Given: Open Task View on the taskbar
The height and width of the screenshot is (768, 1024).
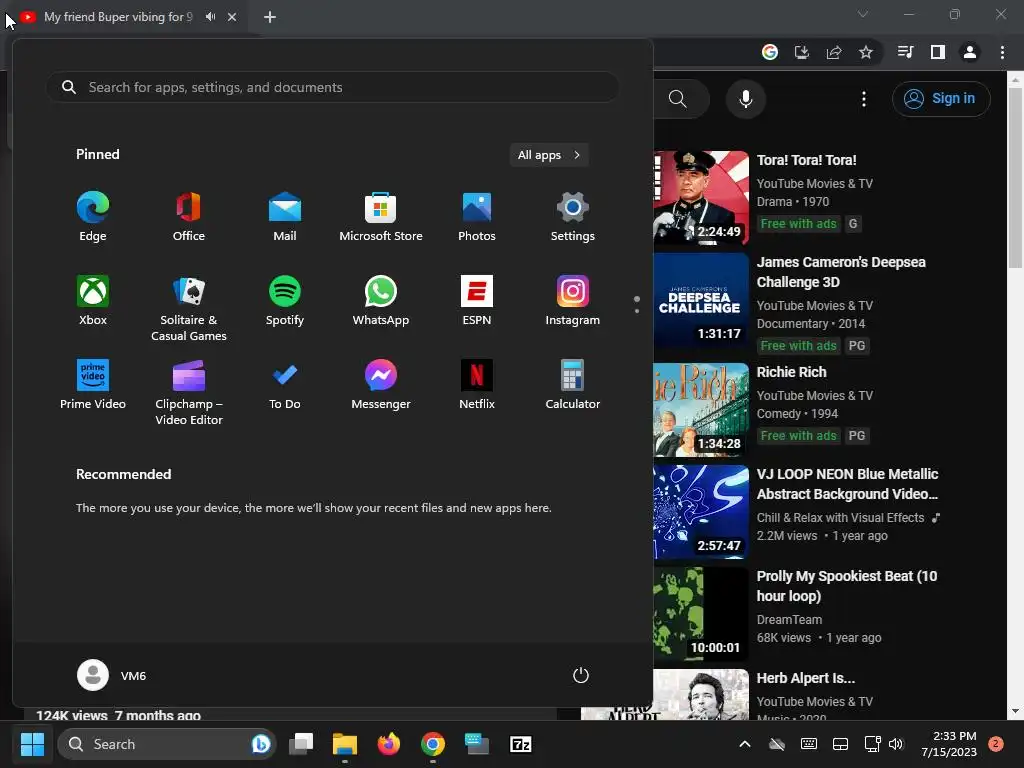Looking at the screenshot, I should (302, 744).
